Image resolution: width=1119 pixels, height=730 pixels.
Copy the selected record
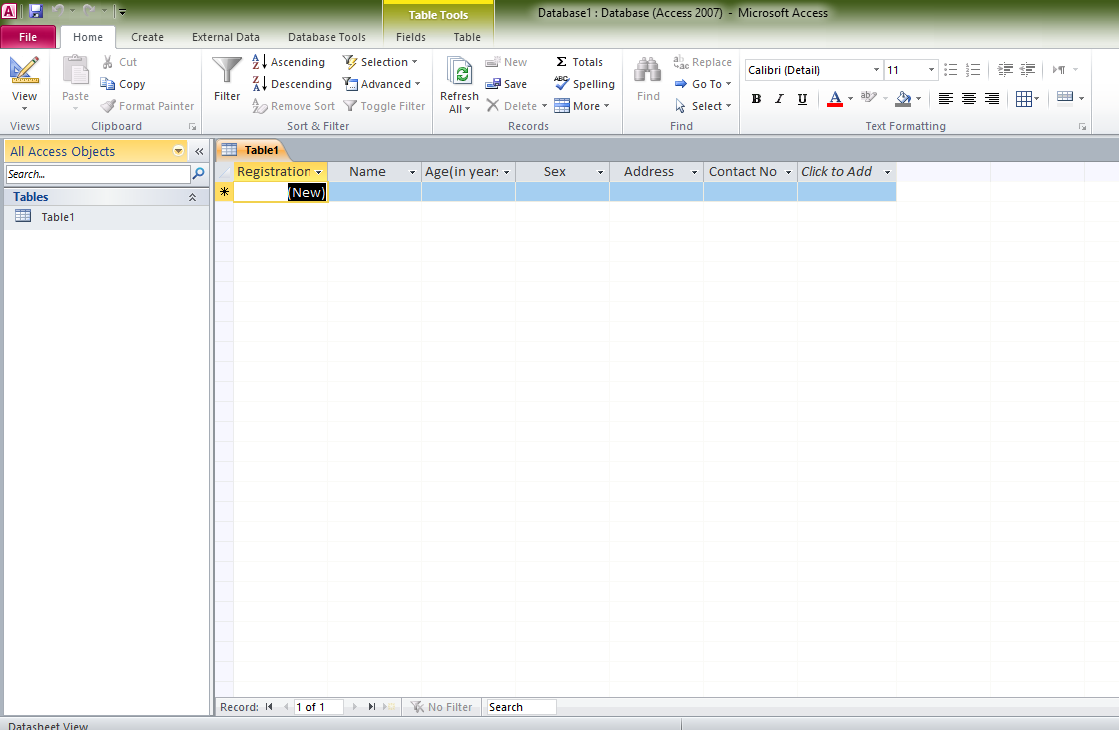click(x=123, y=84)
